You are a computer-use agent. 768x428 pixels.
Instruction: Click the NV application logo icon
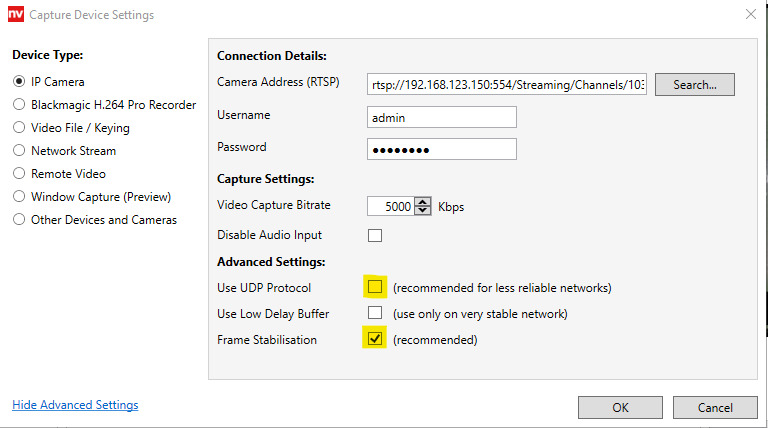(16, 14)
